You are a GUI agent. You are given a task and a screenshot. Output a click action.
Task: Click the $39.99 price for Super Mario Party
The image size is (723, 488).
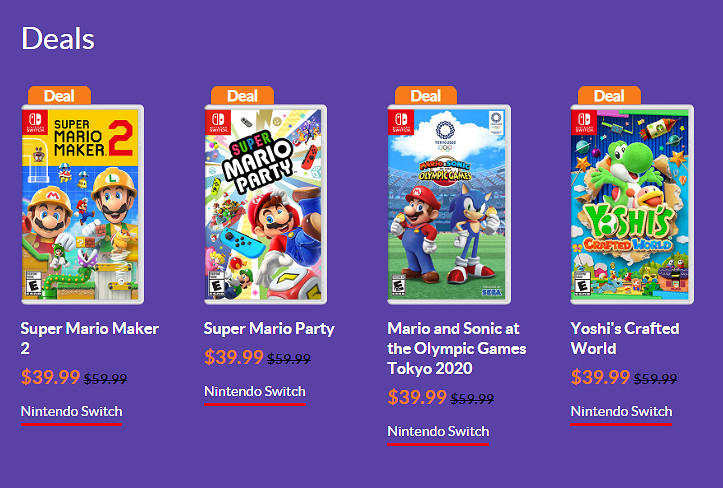pyautogui.click(x=233, y=357)
